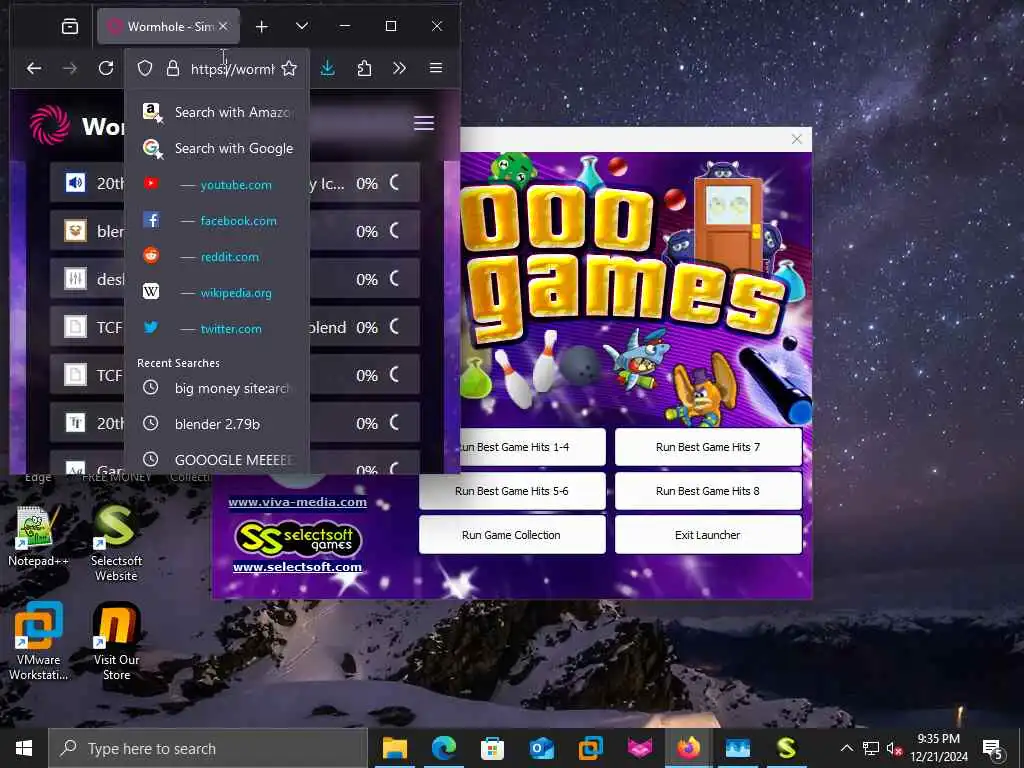Choose twitter.com from the suggestions
This screenshot has width=1024, height=768.
[x=217, y=328]
